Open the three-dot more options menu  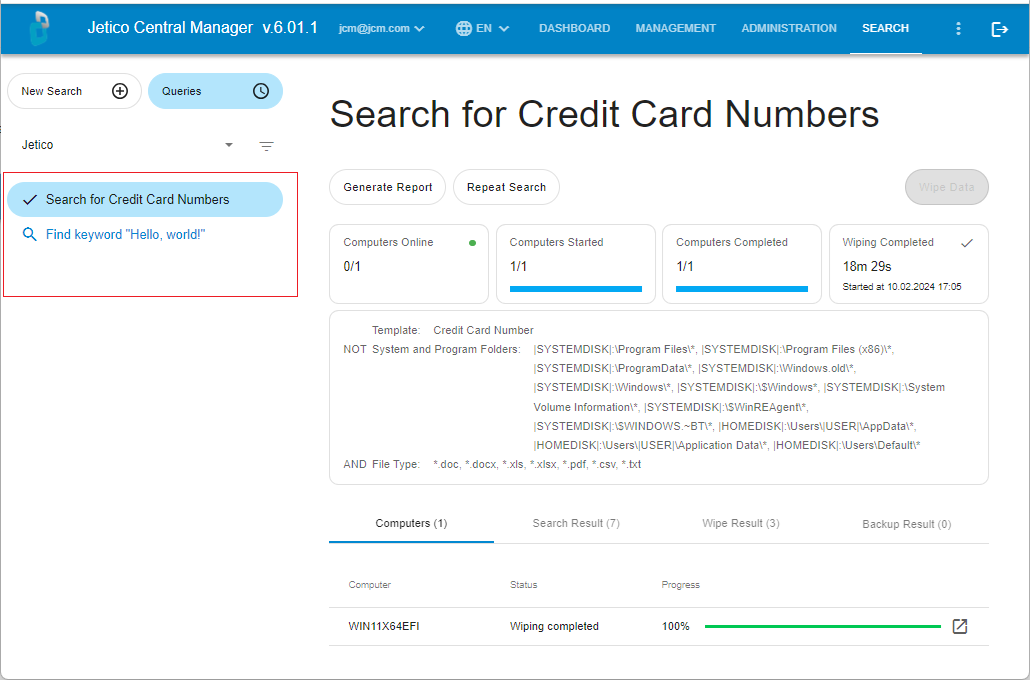(958, 28)
